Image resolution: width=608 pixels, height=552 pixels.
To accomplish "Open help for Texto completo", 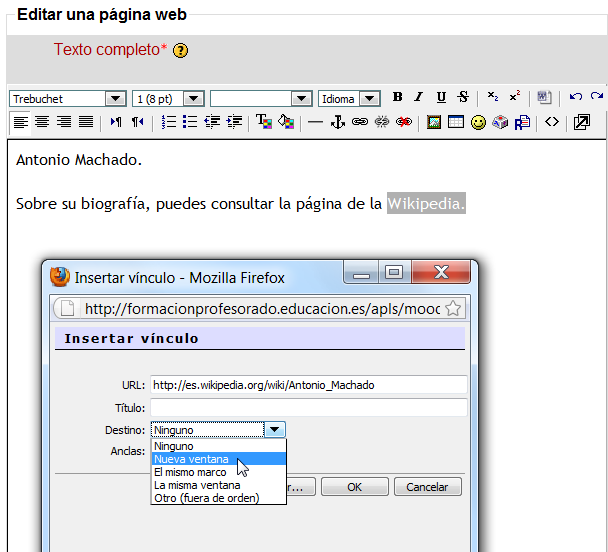I will (180, 51).
